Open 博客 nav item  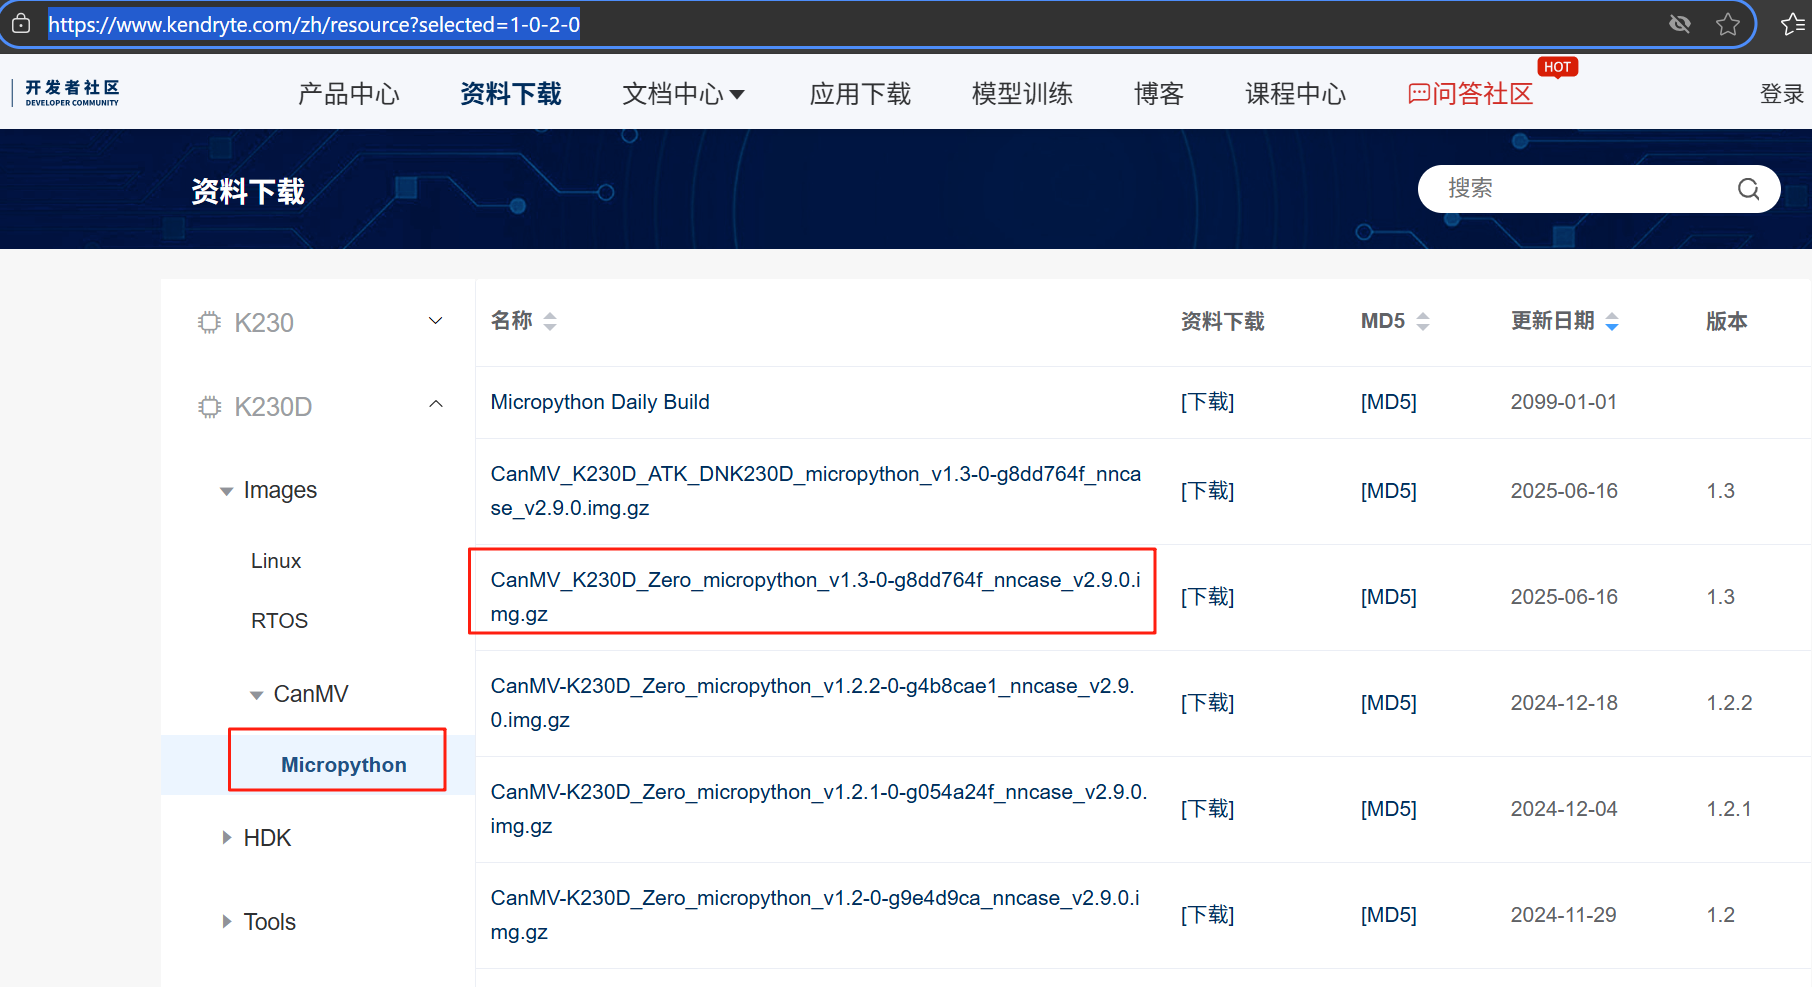click(1159, 94)
